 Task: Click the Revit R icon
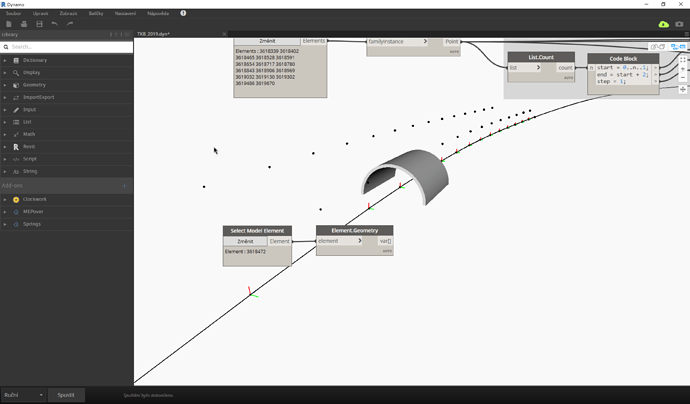pyautogui.click(x=16, y=147)
